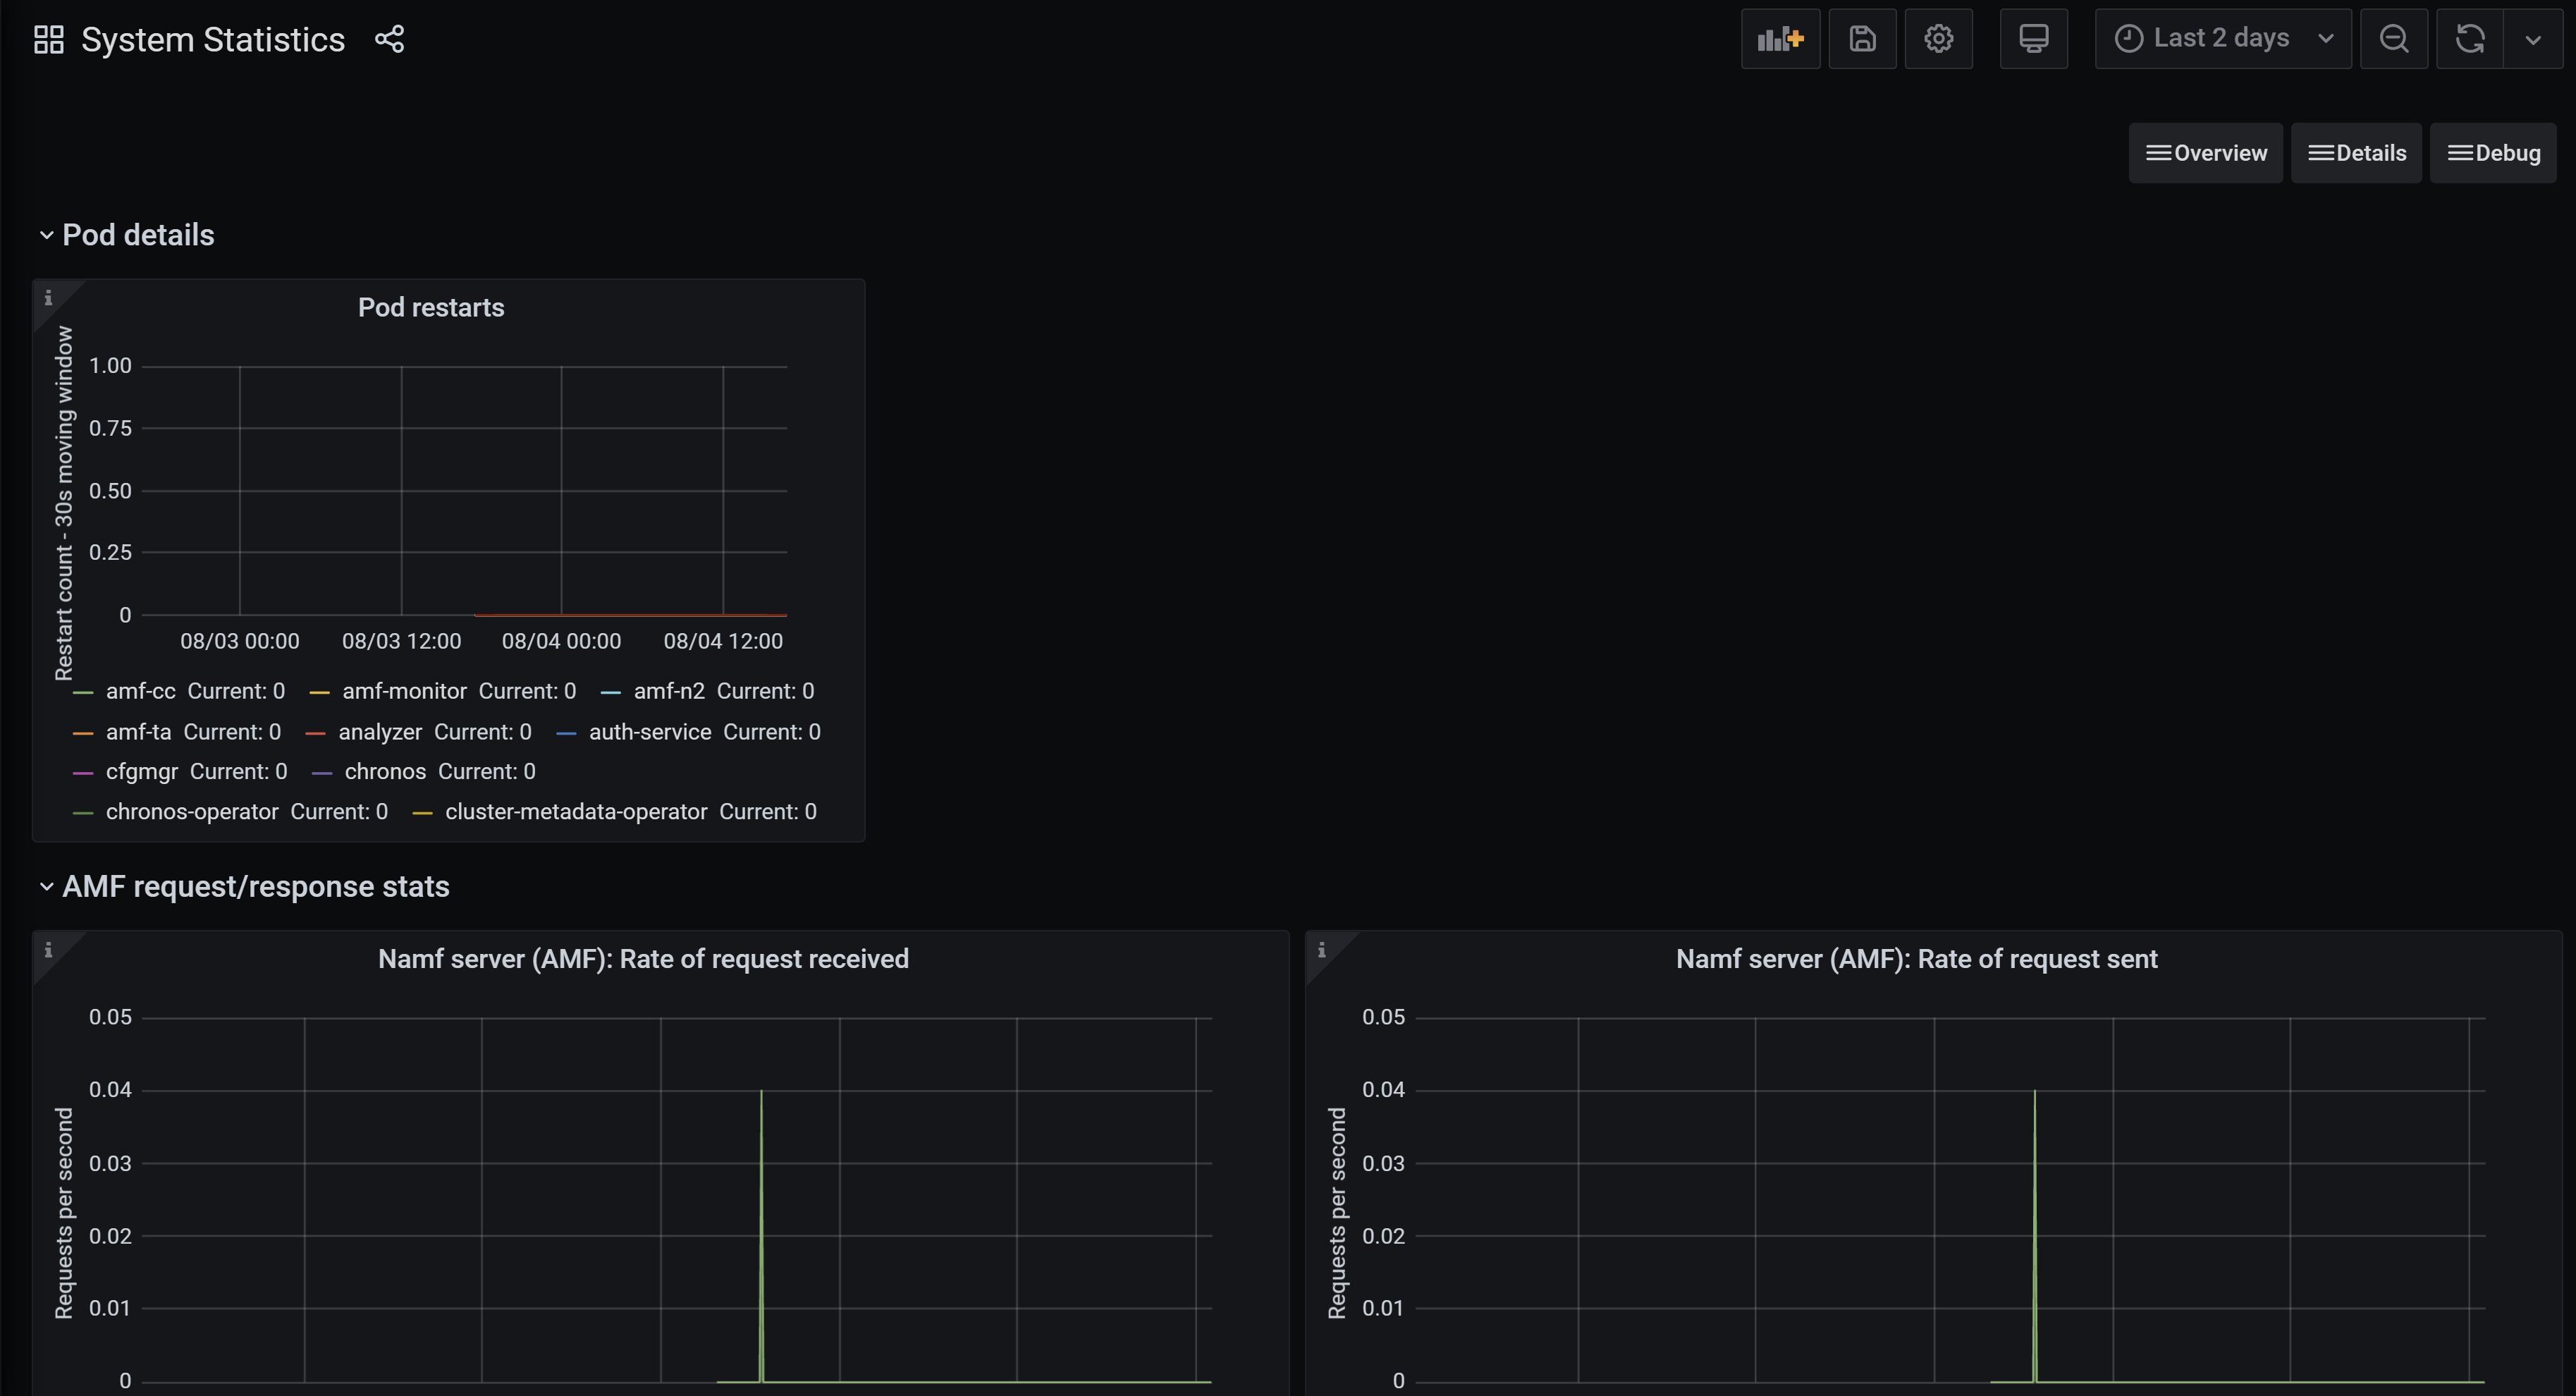
Task: Click the chronos-operator legend color line
Action: pyautogui.click(x=83, y=813)
